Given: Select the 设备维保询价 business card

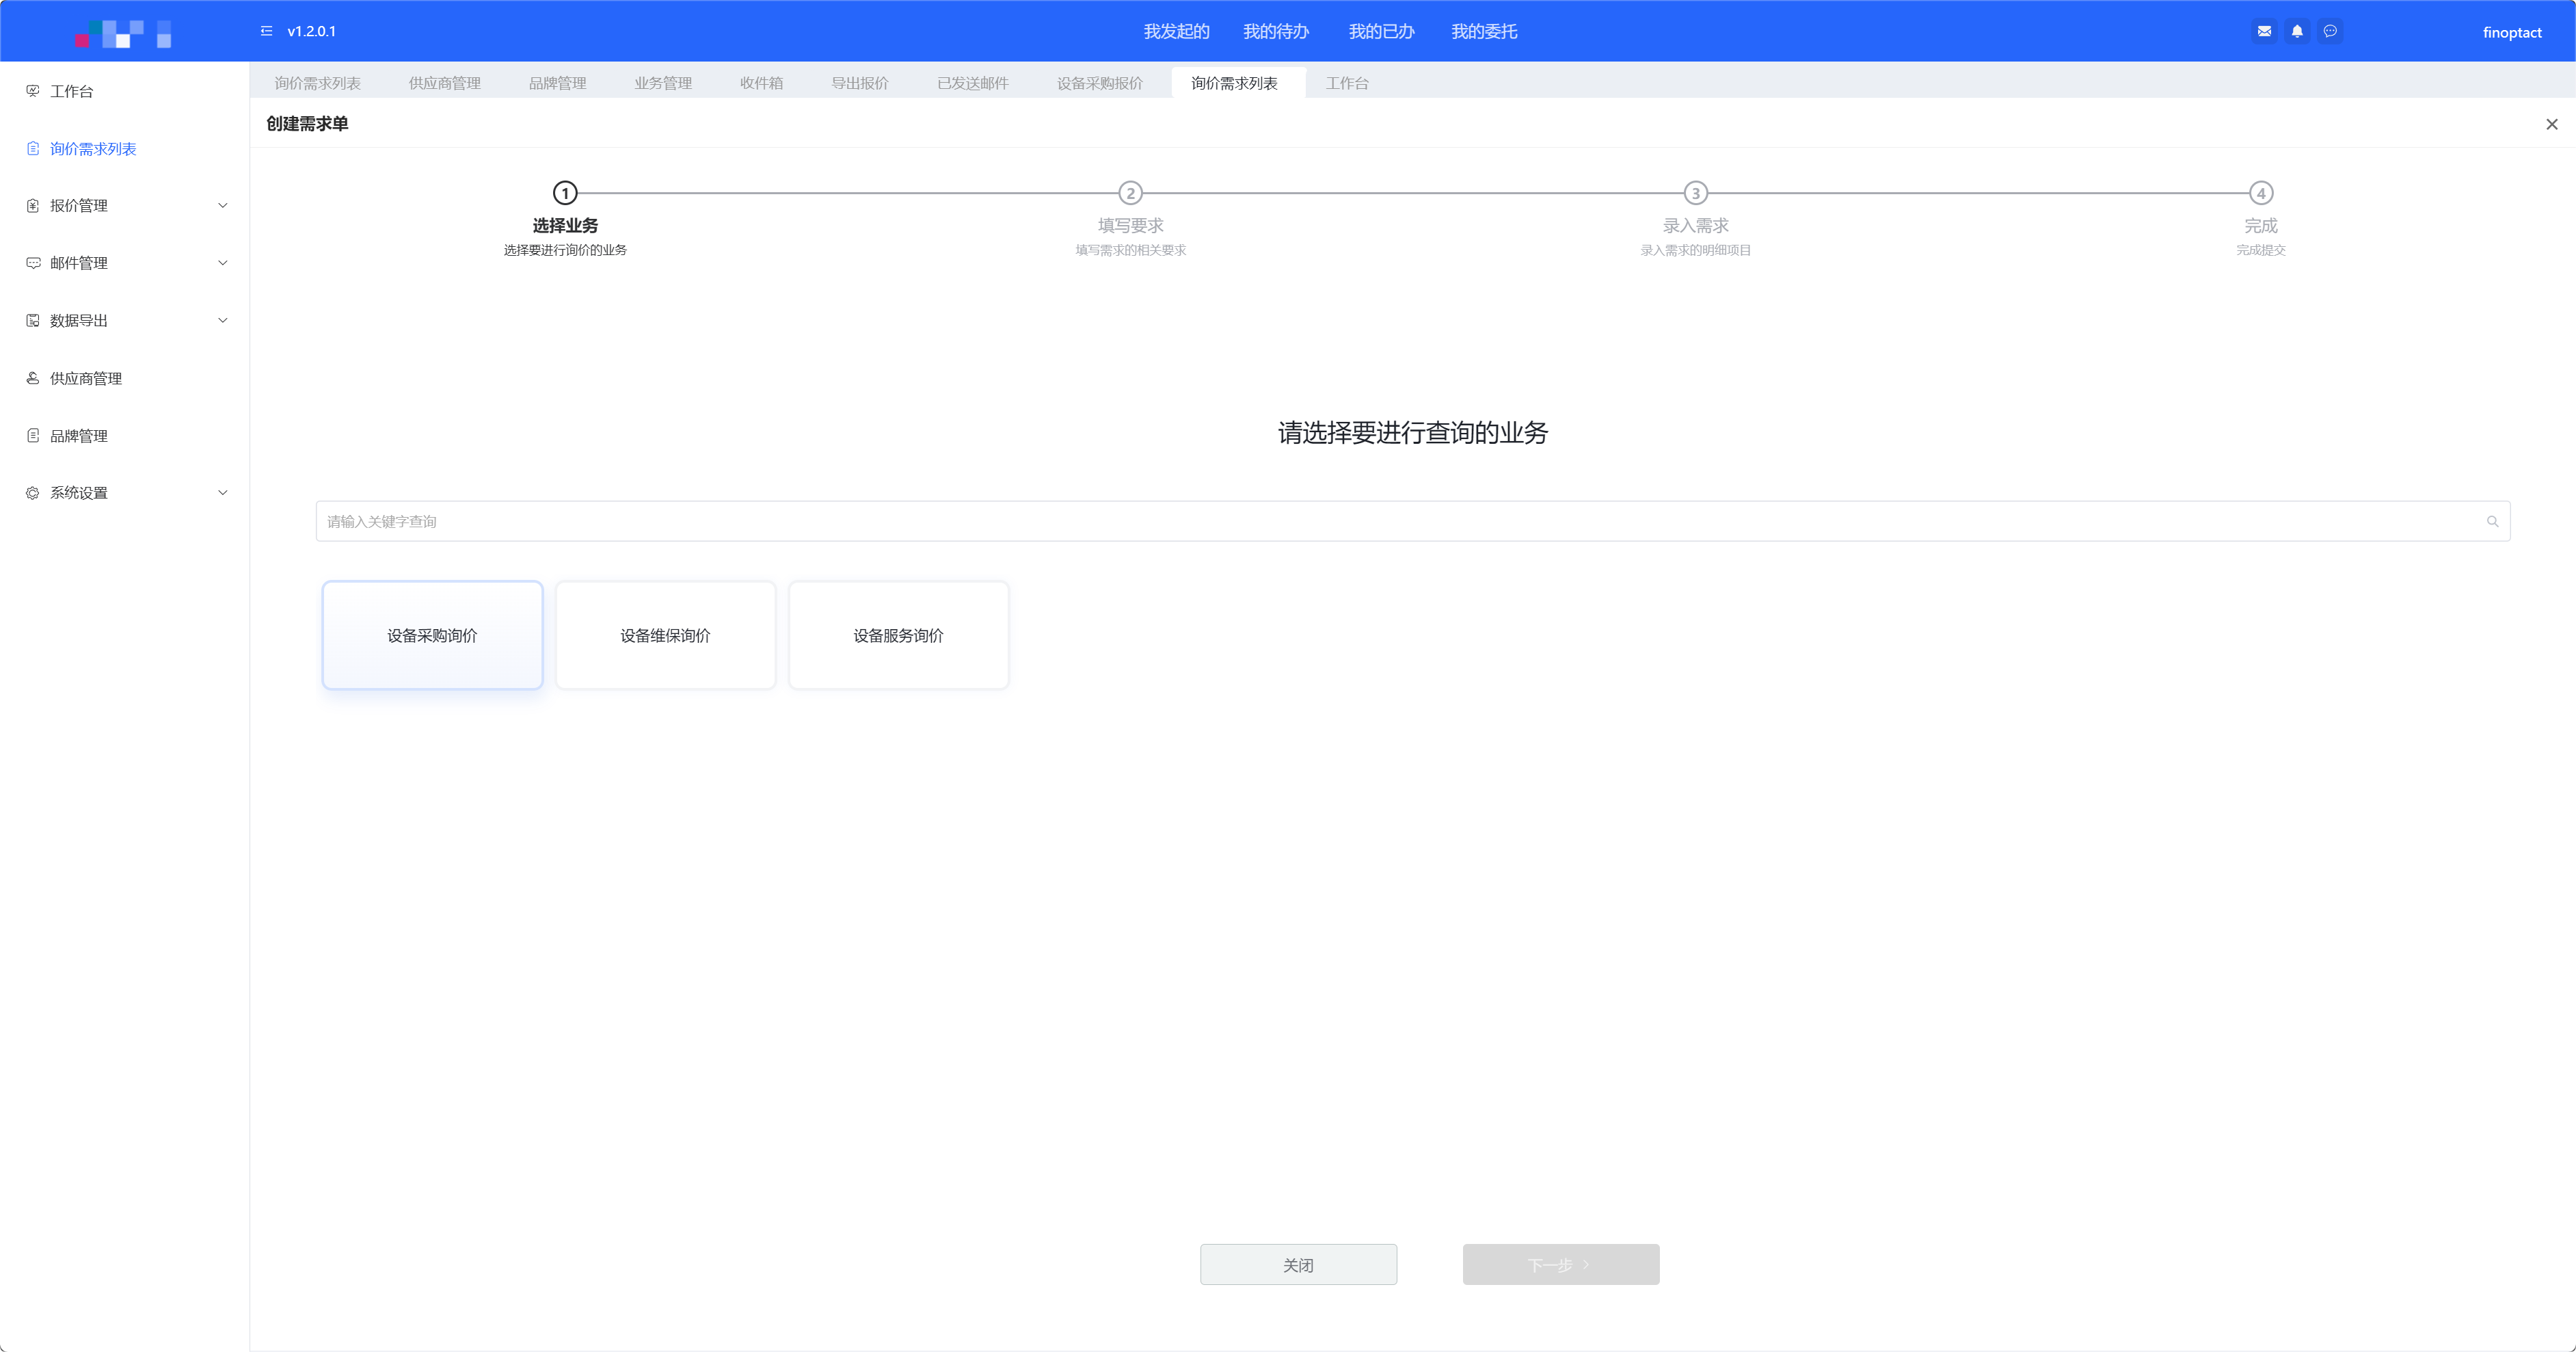Looking at the screenshot, I should click(x=665, y=635).
